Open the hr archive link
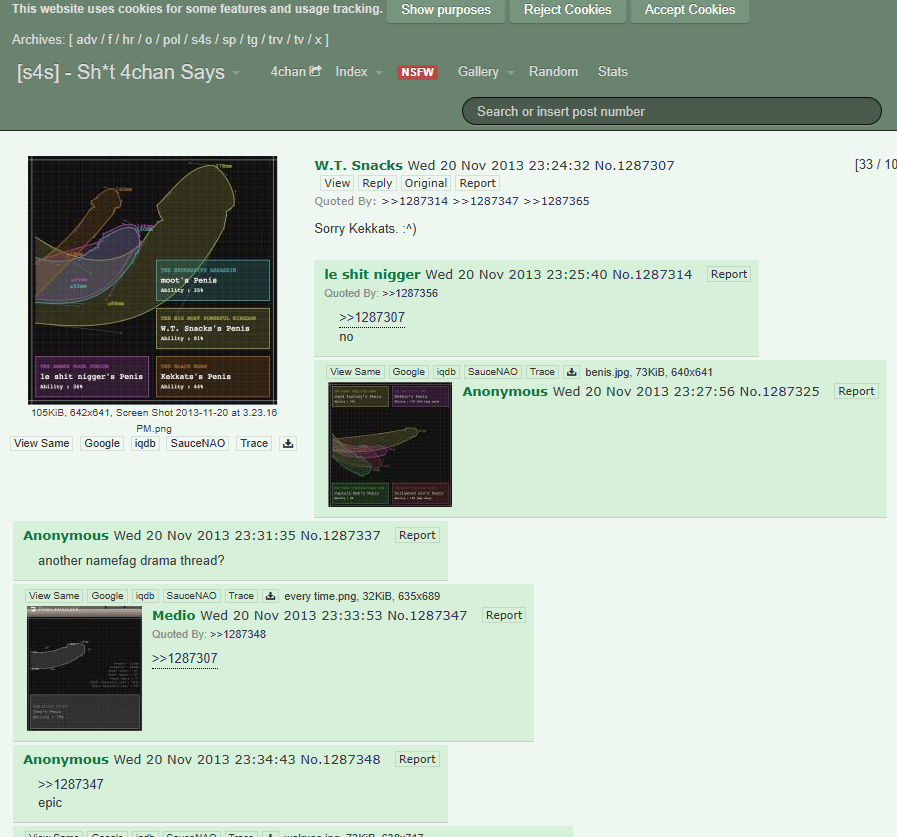 click(128, 39)
